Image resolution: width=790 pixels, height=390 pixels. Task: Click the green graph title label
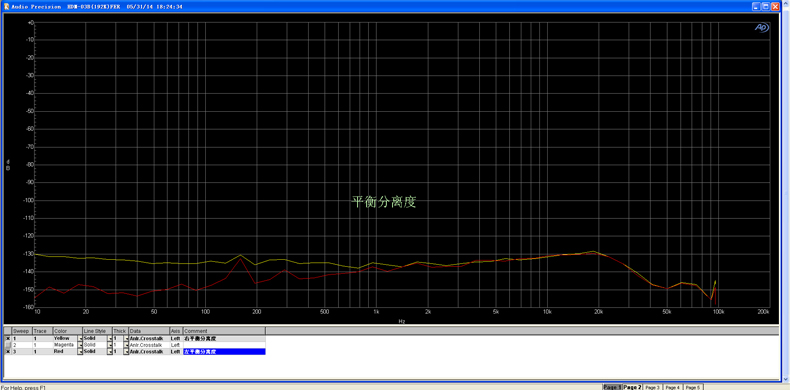(x=383, y=203)
